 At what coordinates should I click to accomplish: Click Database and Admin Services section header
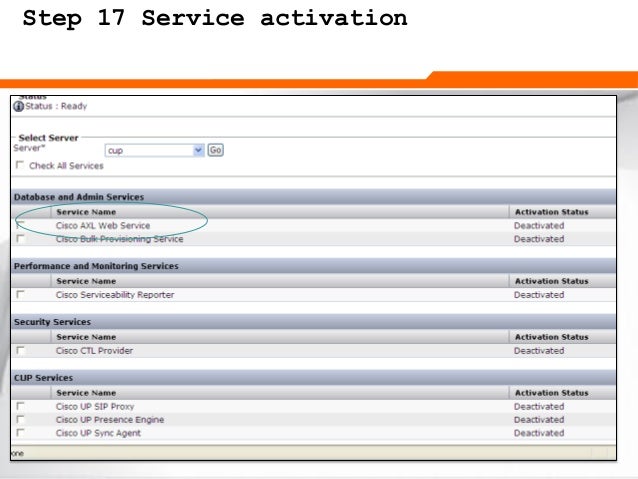[x=313, y=197]
